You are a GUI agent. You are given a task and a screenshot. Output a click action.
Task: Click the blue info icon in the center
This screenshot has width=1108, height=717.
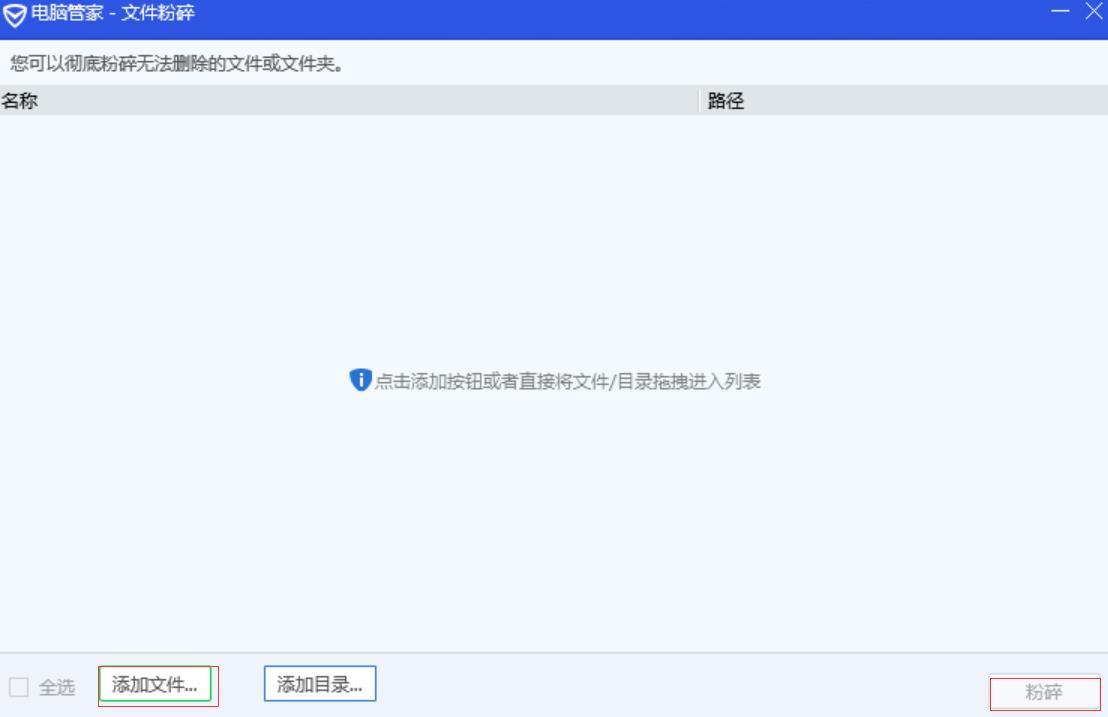(x=361, y=381)
